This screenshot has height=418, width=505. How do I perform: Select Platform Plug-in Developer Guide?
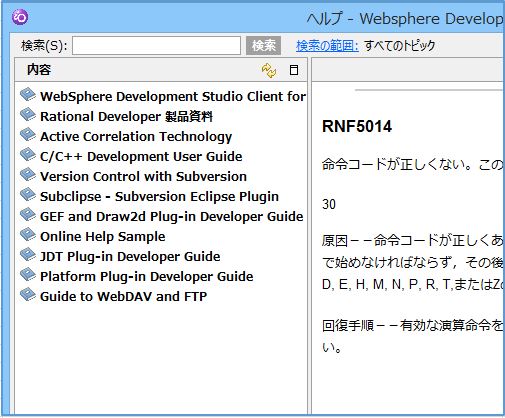coord(147,277)
